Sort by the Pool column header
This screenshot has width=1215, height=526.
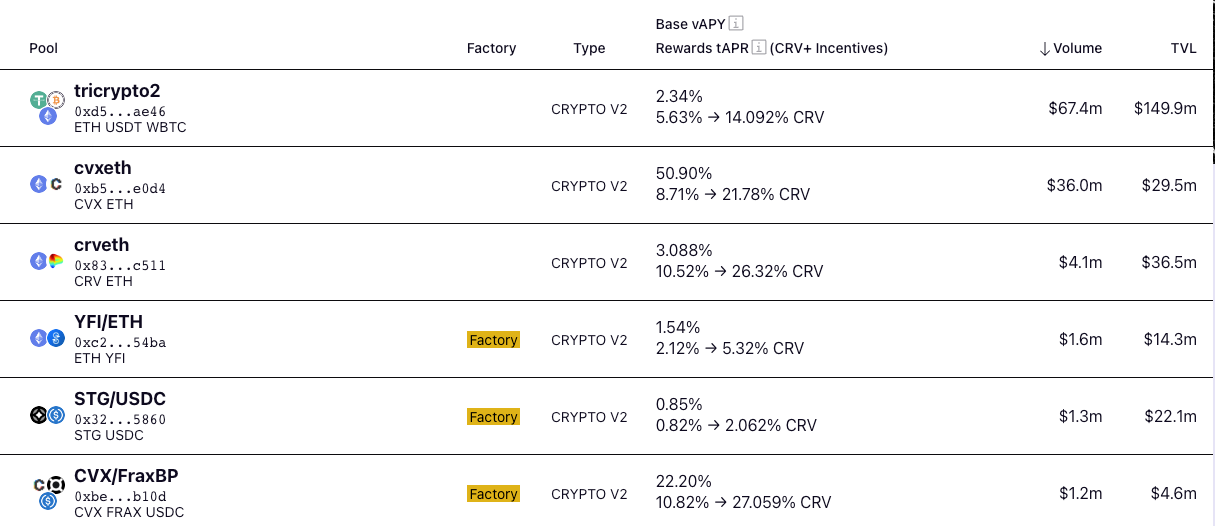point(44,48)
